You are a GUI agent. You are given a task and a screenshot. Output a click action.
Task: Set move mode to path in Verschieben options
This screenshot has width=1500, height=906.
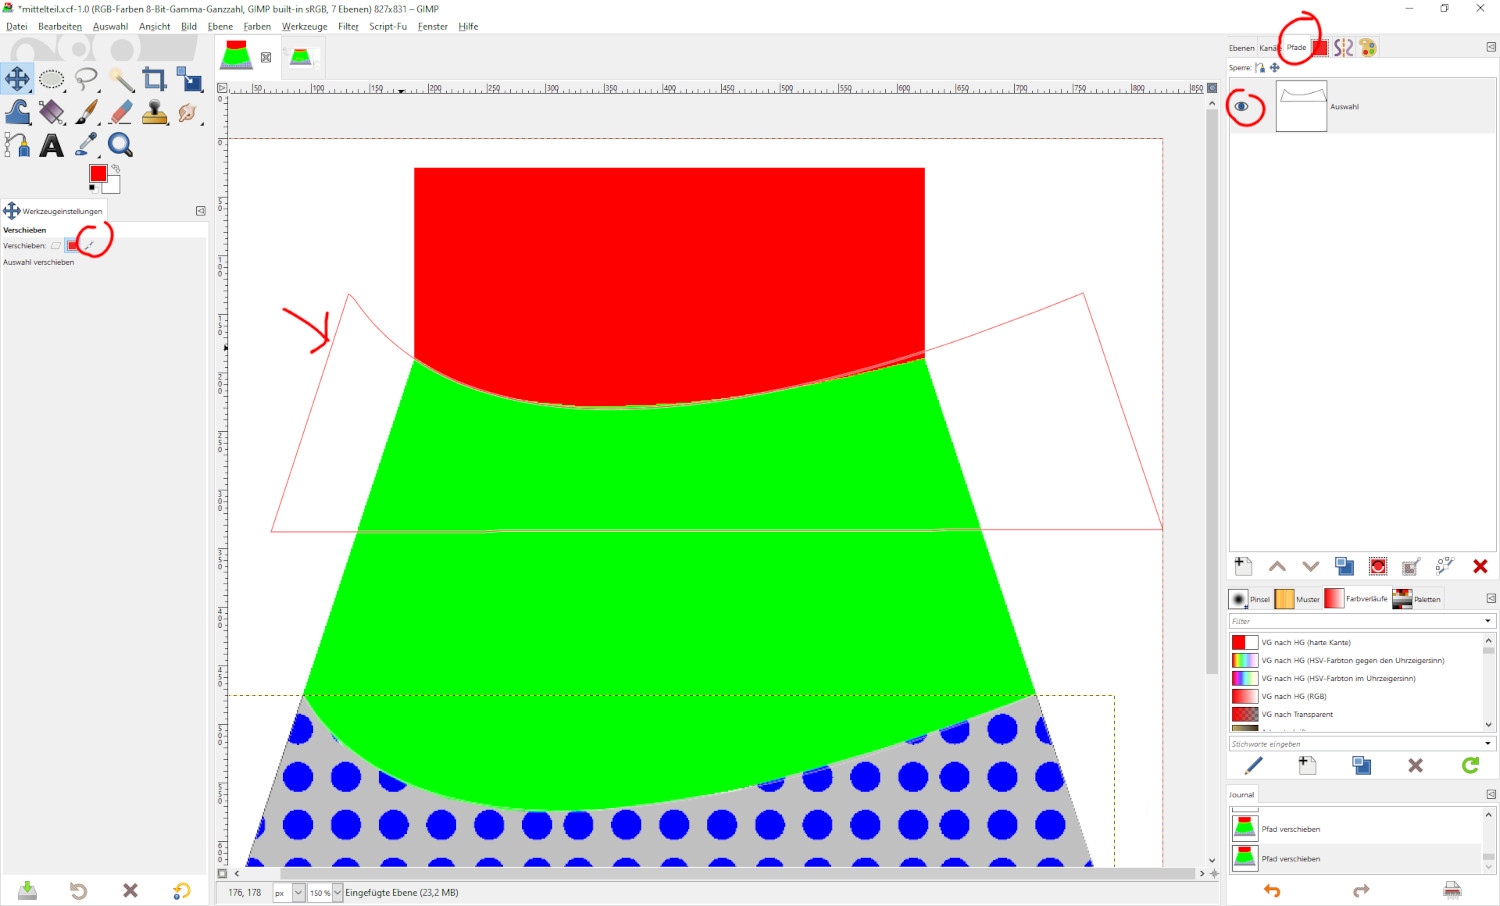tap(88, 245)
